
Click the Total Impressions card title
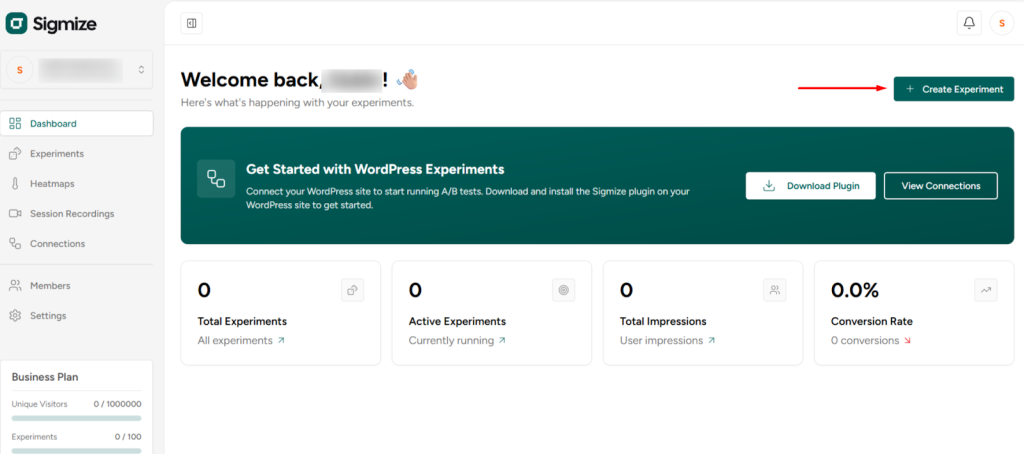point(663,321)
